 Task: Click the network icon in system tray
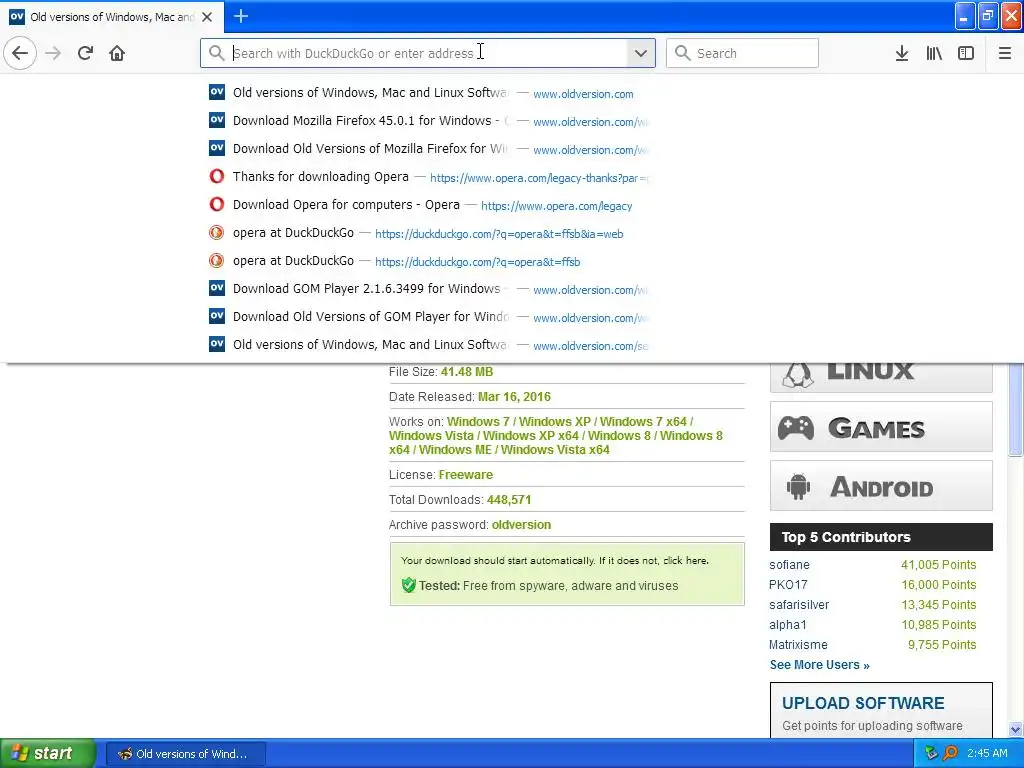pos(931,754)
